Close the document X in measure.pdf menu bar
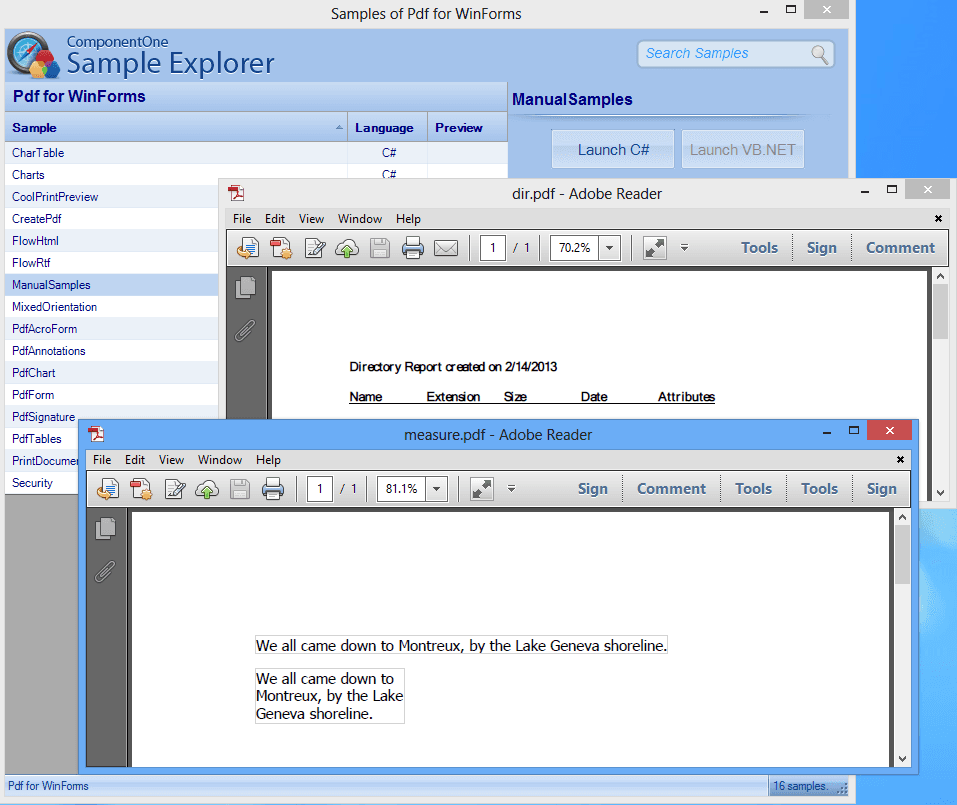 [900, 460]
